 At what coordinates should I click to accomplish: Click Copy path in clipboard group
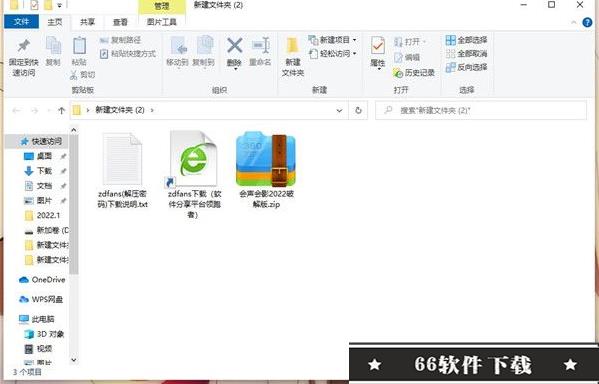120,40
